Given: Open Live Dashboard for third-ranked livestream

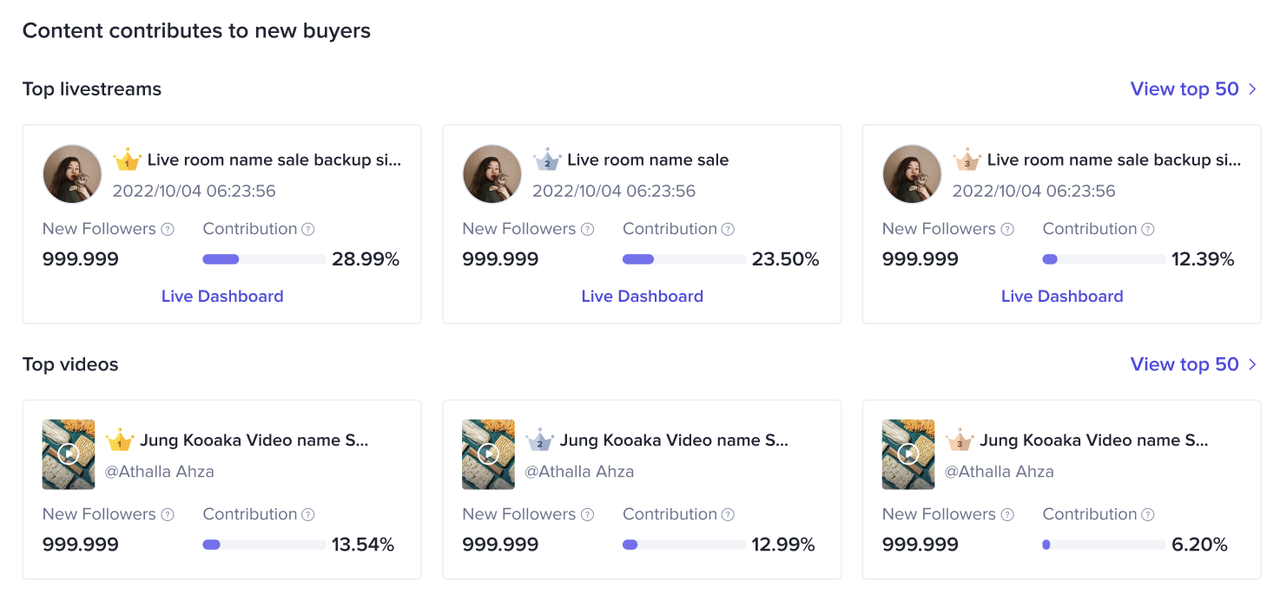Looking at the screenshot, I should point(1062,296).
